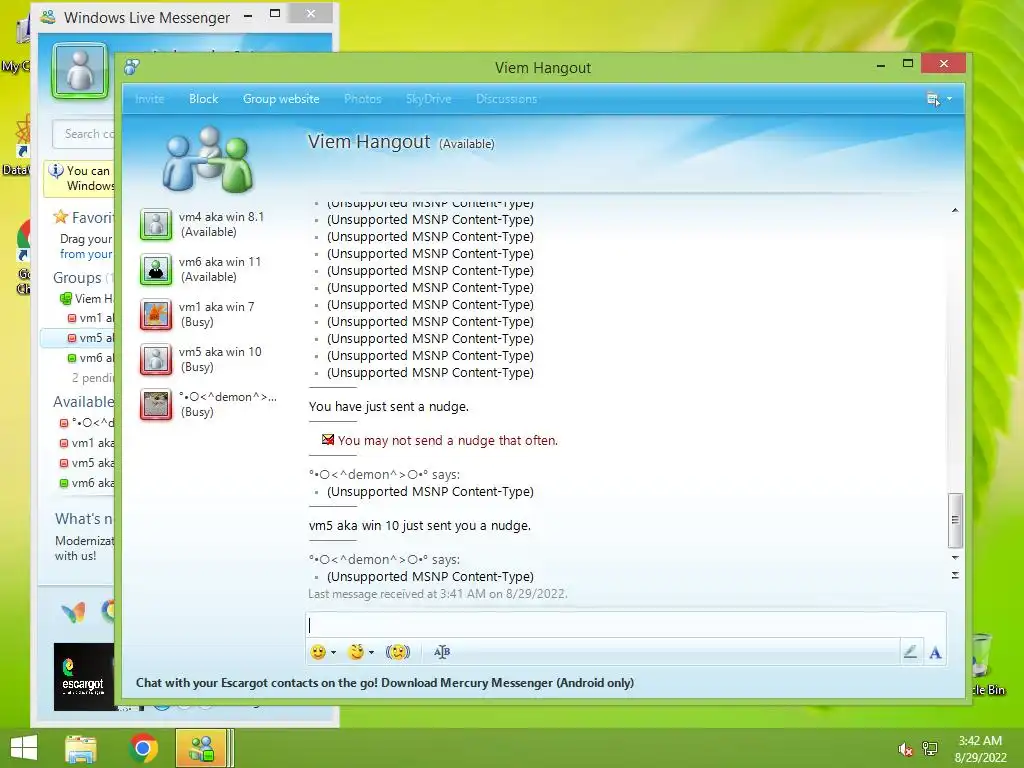Click Invite in conversation toolbar
1024x768 pixels.
click(x=150, y=99)
